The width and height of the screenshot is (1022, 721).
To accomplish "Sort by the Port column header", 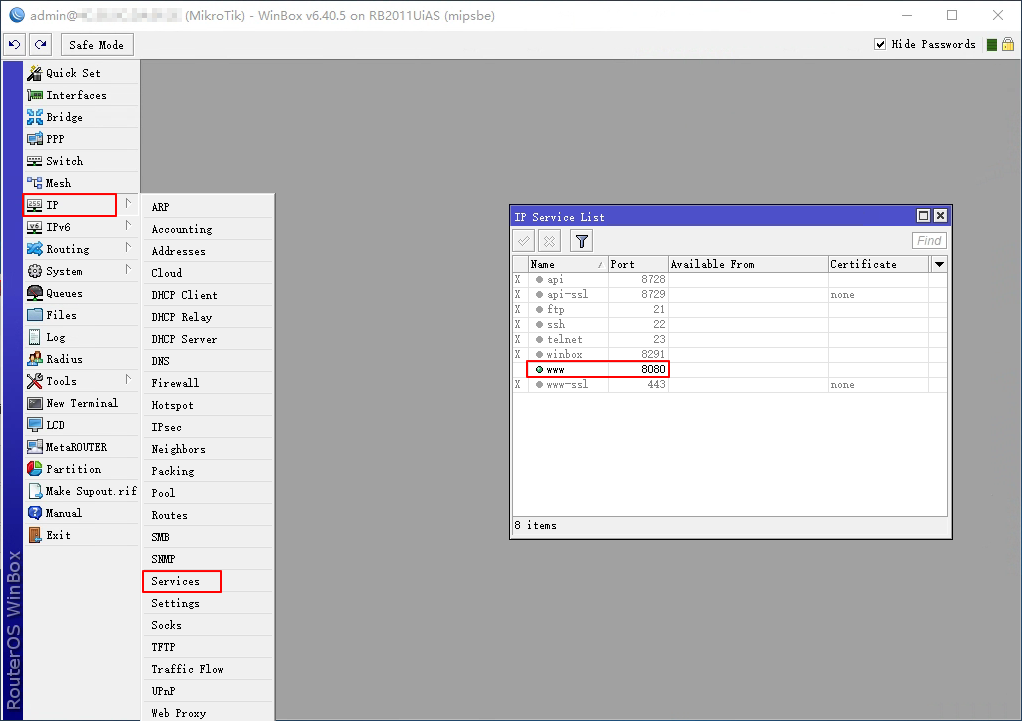I will click(x=639, y=264).
